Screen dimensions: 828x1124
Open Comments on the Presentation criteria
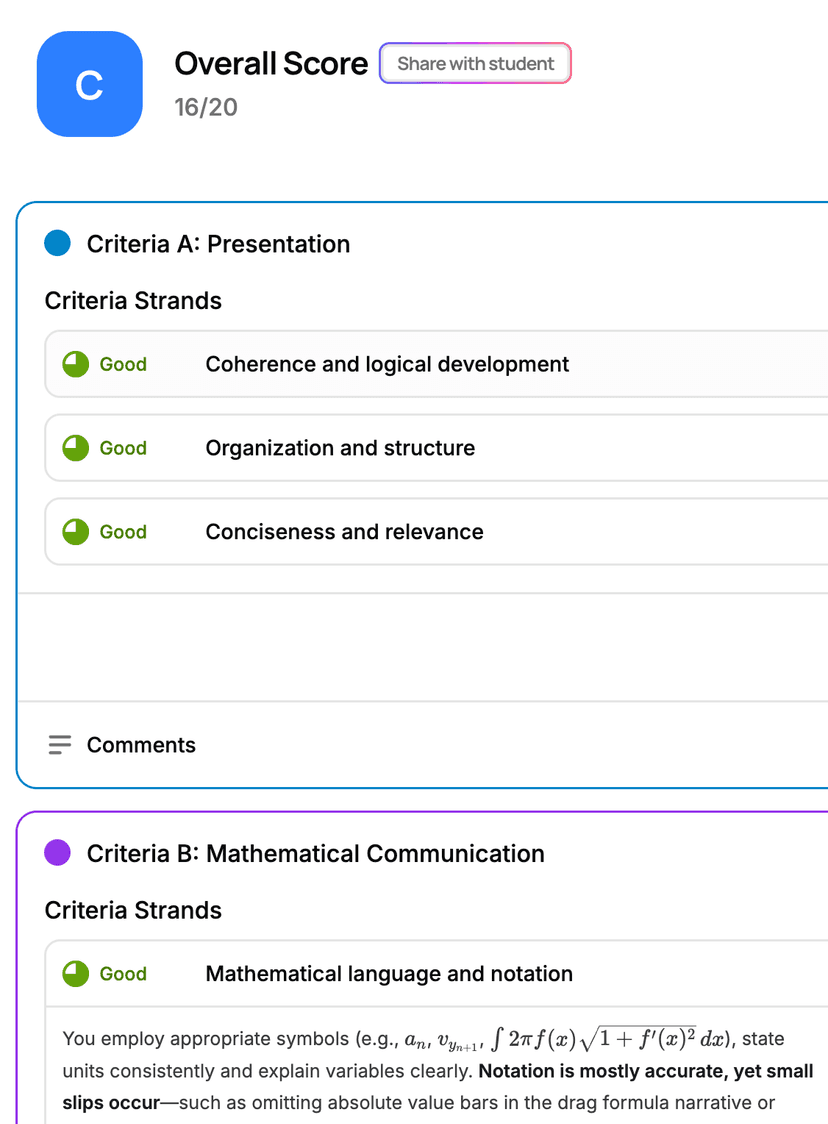click(141, 744)
